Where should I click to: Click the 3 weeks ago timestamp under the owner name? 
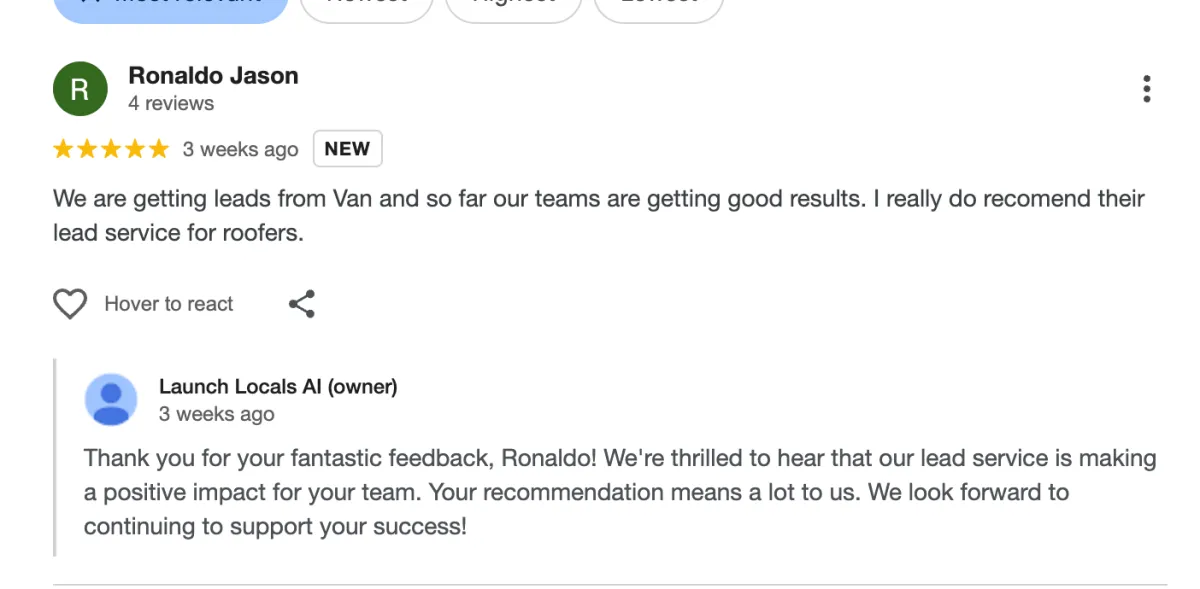click(x=217, y=414)
